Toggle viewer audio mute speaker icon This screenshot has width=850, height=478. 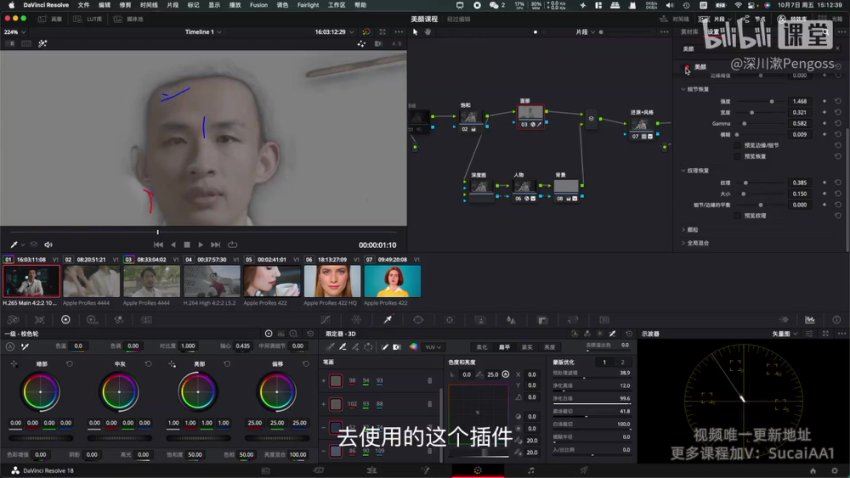(x=48, y=245)
